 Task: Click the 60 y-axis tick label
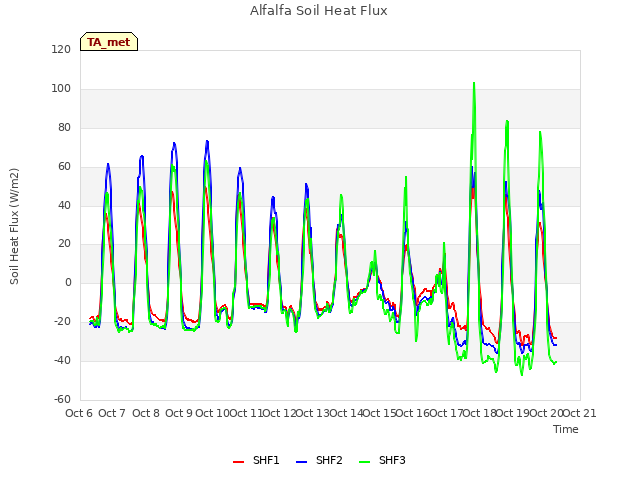pos(64,167)
